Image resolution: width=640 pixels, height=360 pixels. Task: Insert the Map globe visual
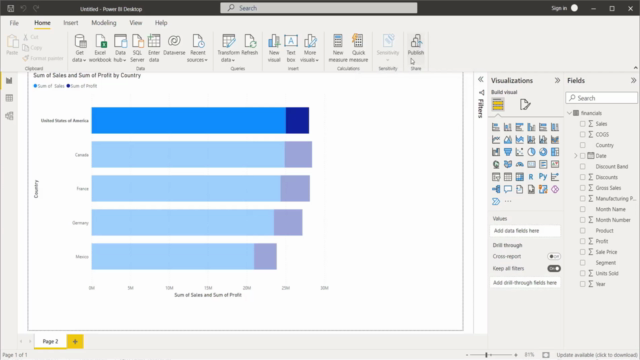[x=496, y=164]
